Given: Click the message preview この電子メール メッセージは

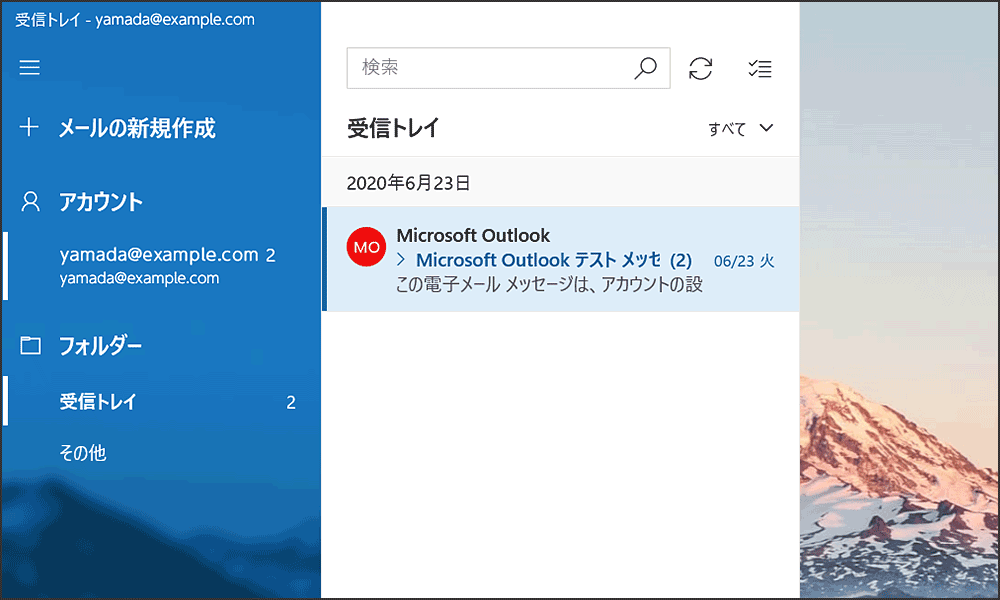Looking at the screenshot, I should tap(549, 284).
